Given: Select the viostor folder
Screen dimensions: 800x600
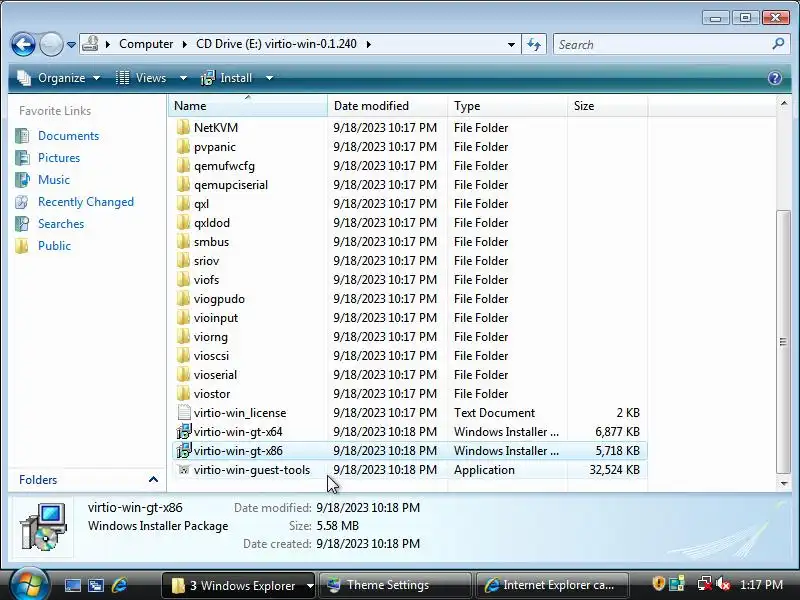Looking at the screenshot, I should [212, 393].
